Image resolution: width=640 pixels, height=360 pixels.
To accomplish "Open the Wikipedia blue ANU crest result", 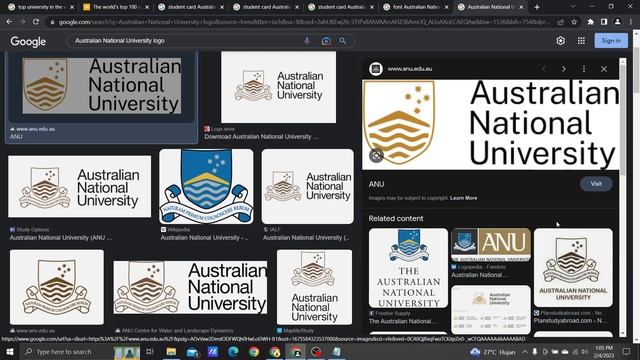I will 206,186.
